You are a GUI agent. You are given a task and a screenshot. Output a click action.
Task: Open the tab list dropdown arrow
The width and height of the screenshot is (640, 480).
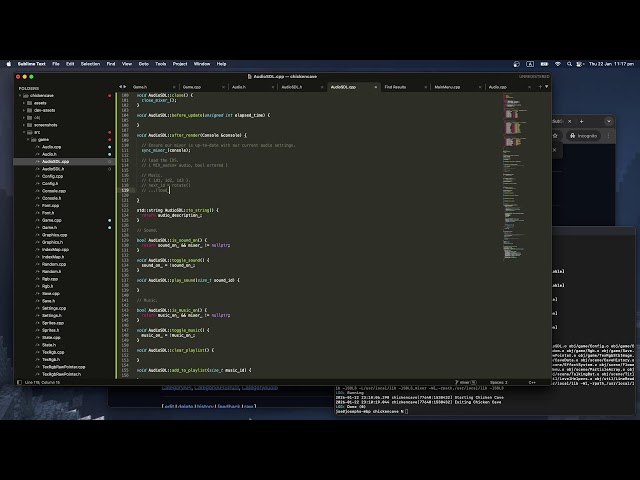(x=547, y=87)
